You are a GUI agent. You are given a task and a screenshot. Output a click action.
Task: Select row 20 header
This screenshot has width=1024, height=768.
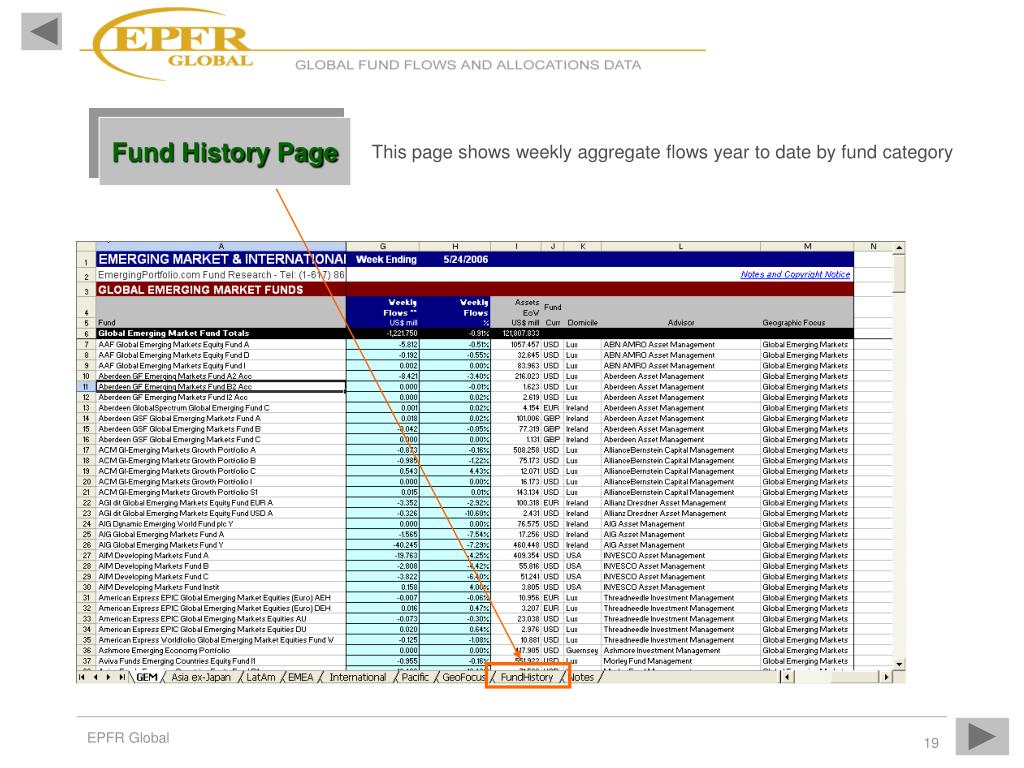(x=86, y=481)
